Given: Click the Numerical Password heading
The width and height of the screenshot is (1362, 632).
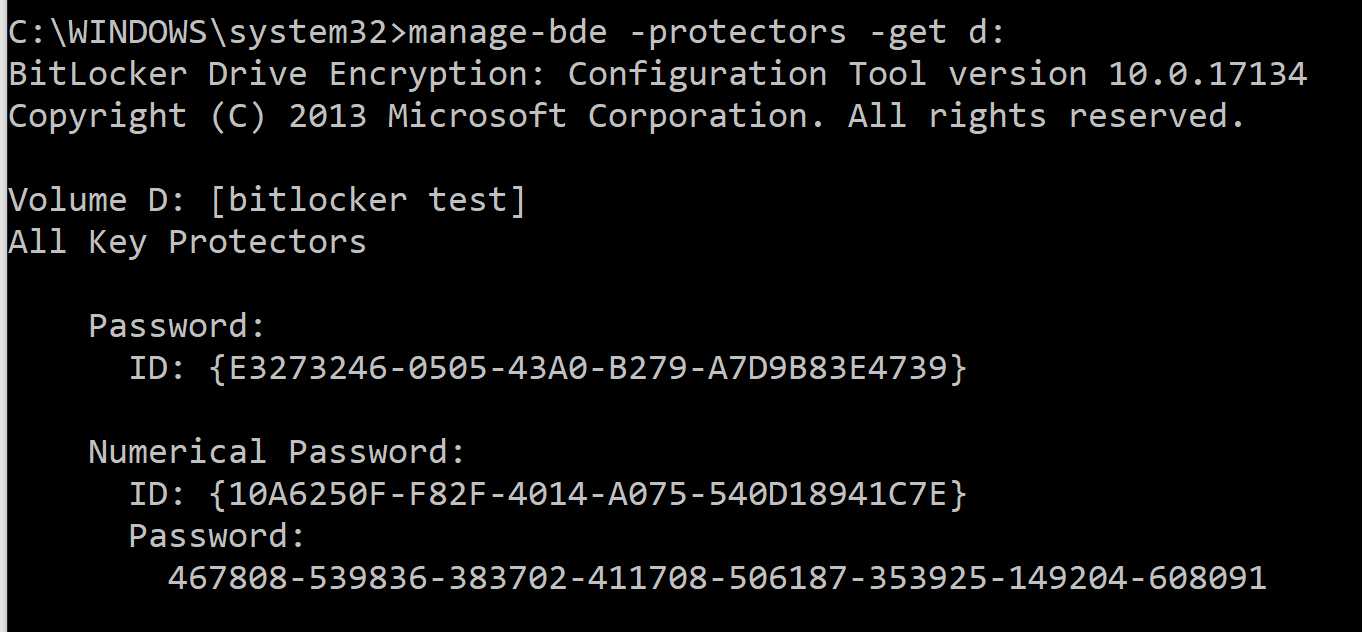Looking at the screenshot, I should [x=277, y=452].
